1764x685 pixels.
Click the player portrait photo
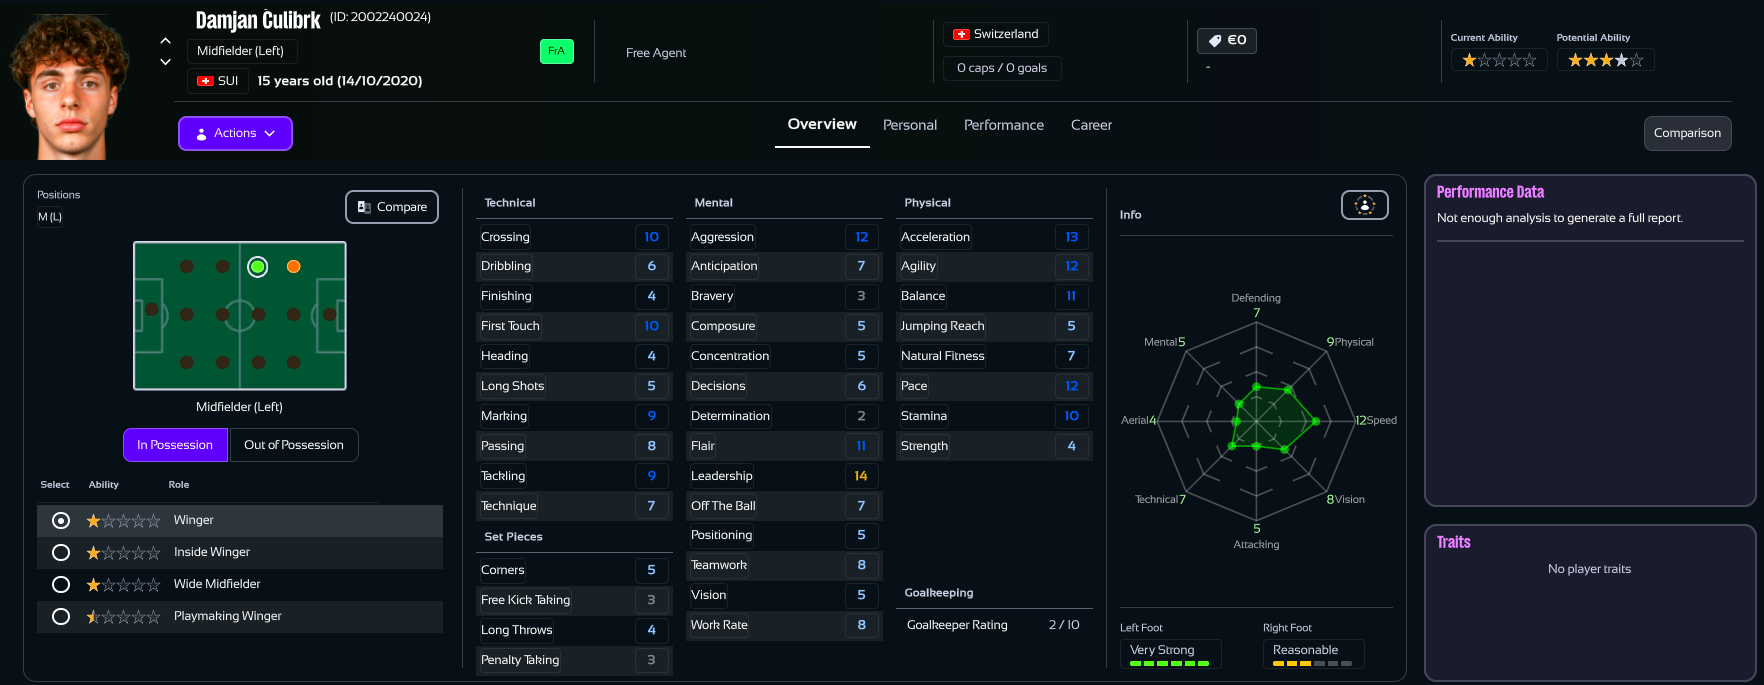click(x=70, y=87)
